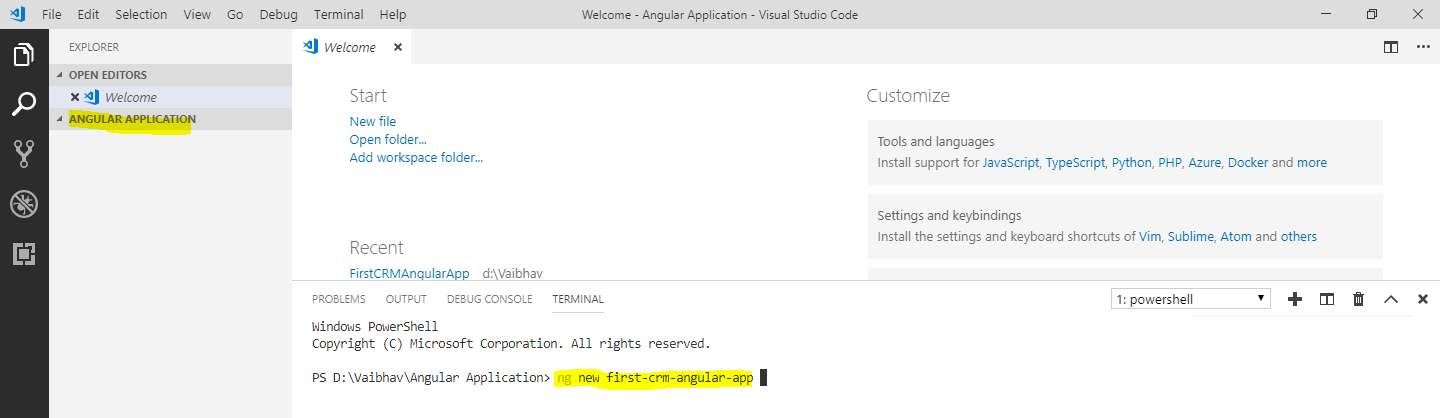Click the Explorer panel title
The height and width of the screenshot is (418, 1440).
click(x=94, y=47)
